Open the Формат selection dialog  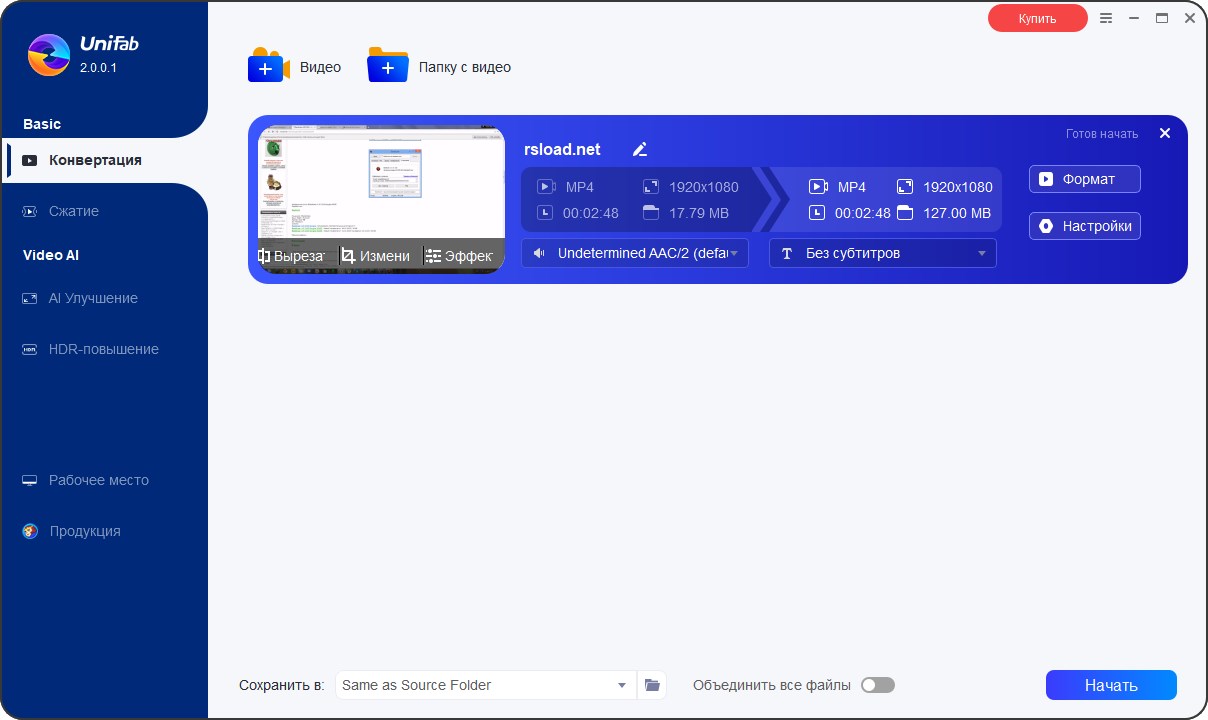[x=1084, y=178]
